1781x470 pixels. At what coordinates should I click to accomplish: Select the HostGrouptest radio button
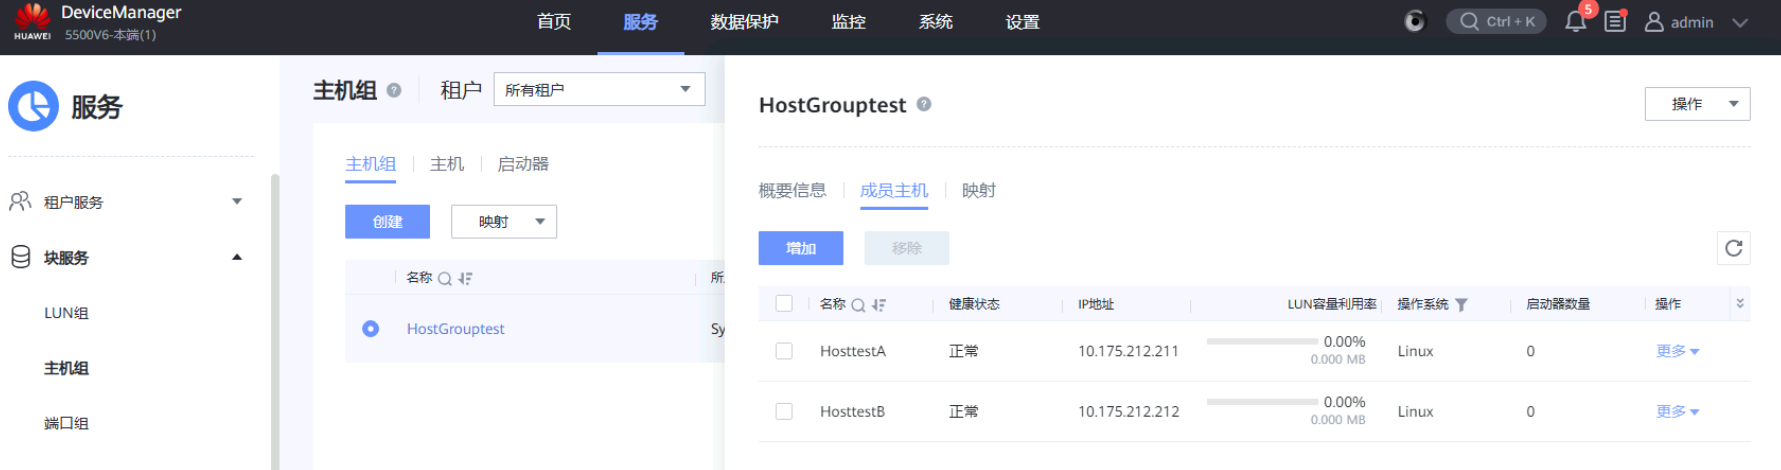pyautogui.click(x=370, y=329)
